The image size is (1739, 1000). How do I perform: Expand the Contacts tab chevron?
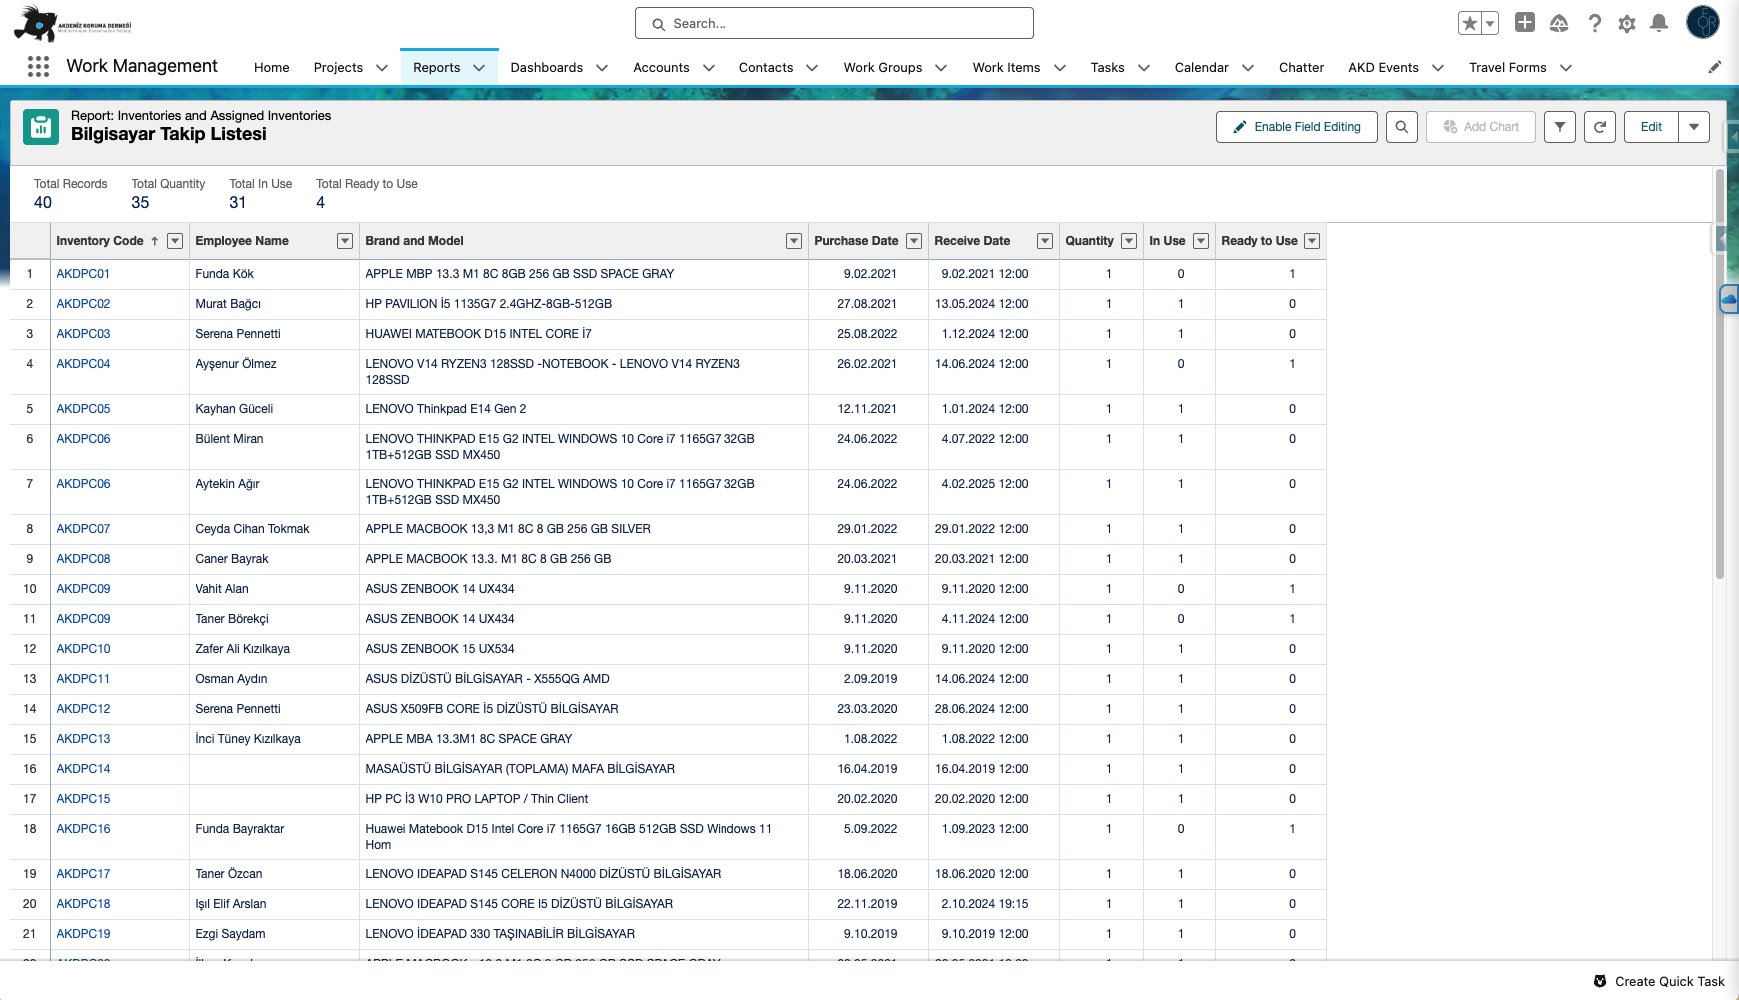point(812,68)
